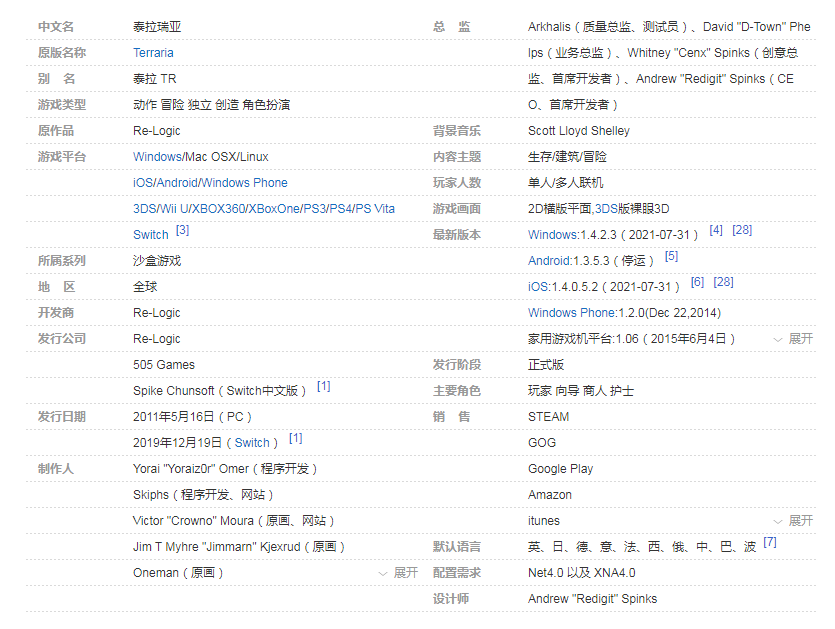Select the producer Victor "Crowno" Moura
Screen dimensions: 835x629
coord(233,521)
